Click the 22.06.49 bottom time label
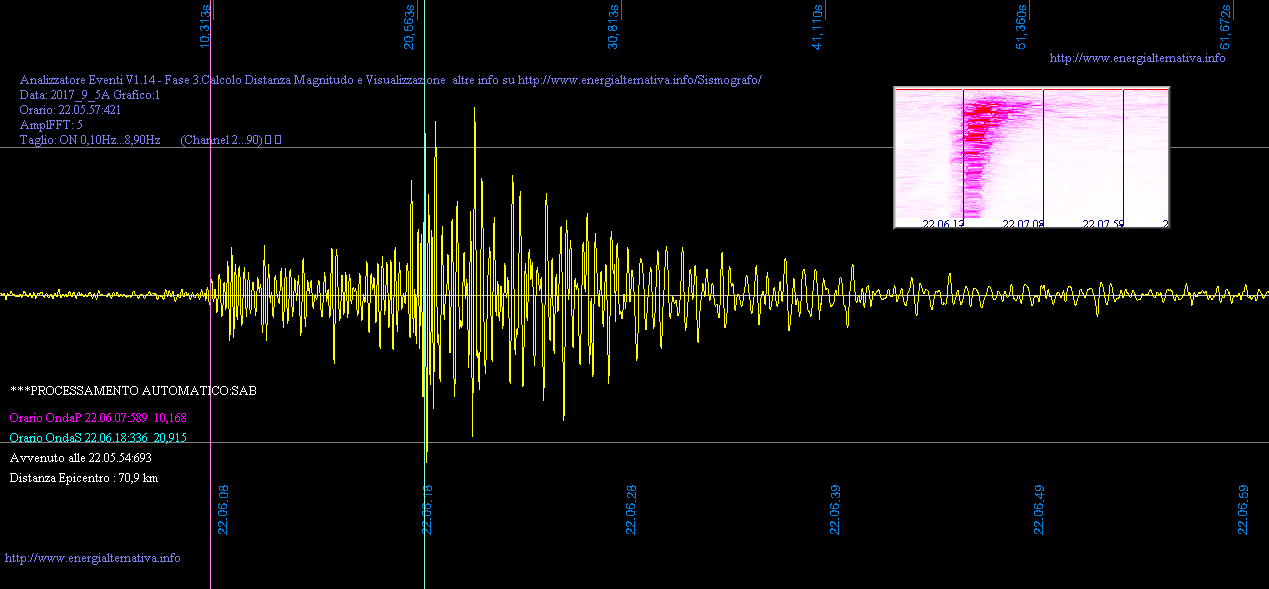The width and height of the screenshot is (1269, 589). pos(1039,510)
